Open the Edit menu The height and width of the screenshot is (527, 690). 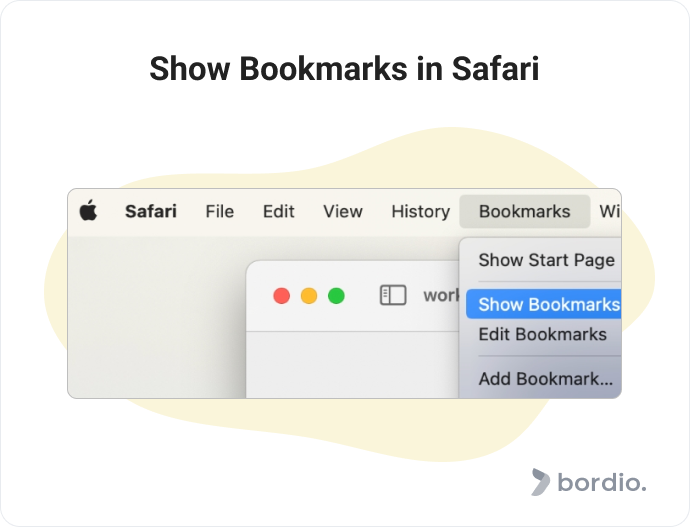pyautogui.click(x=279, y=212)
